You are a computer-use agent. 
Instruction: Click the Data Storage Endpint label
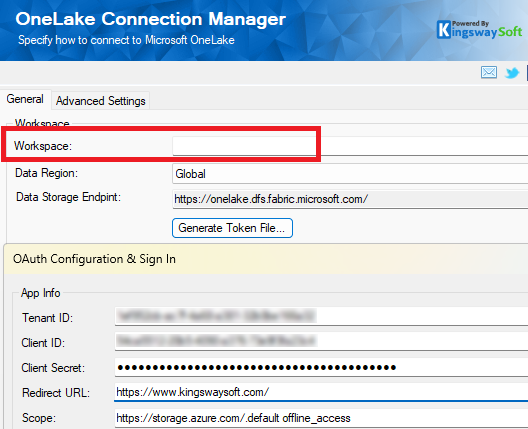[68, 197]
